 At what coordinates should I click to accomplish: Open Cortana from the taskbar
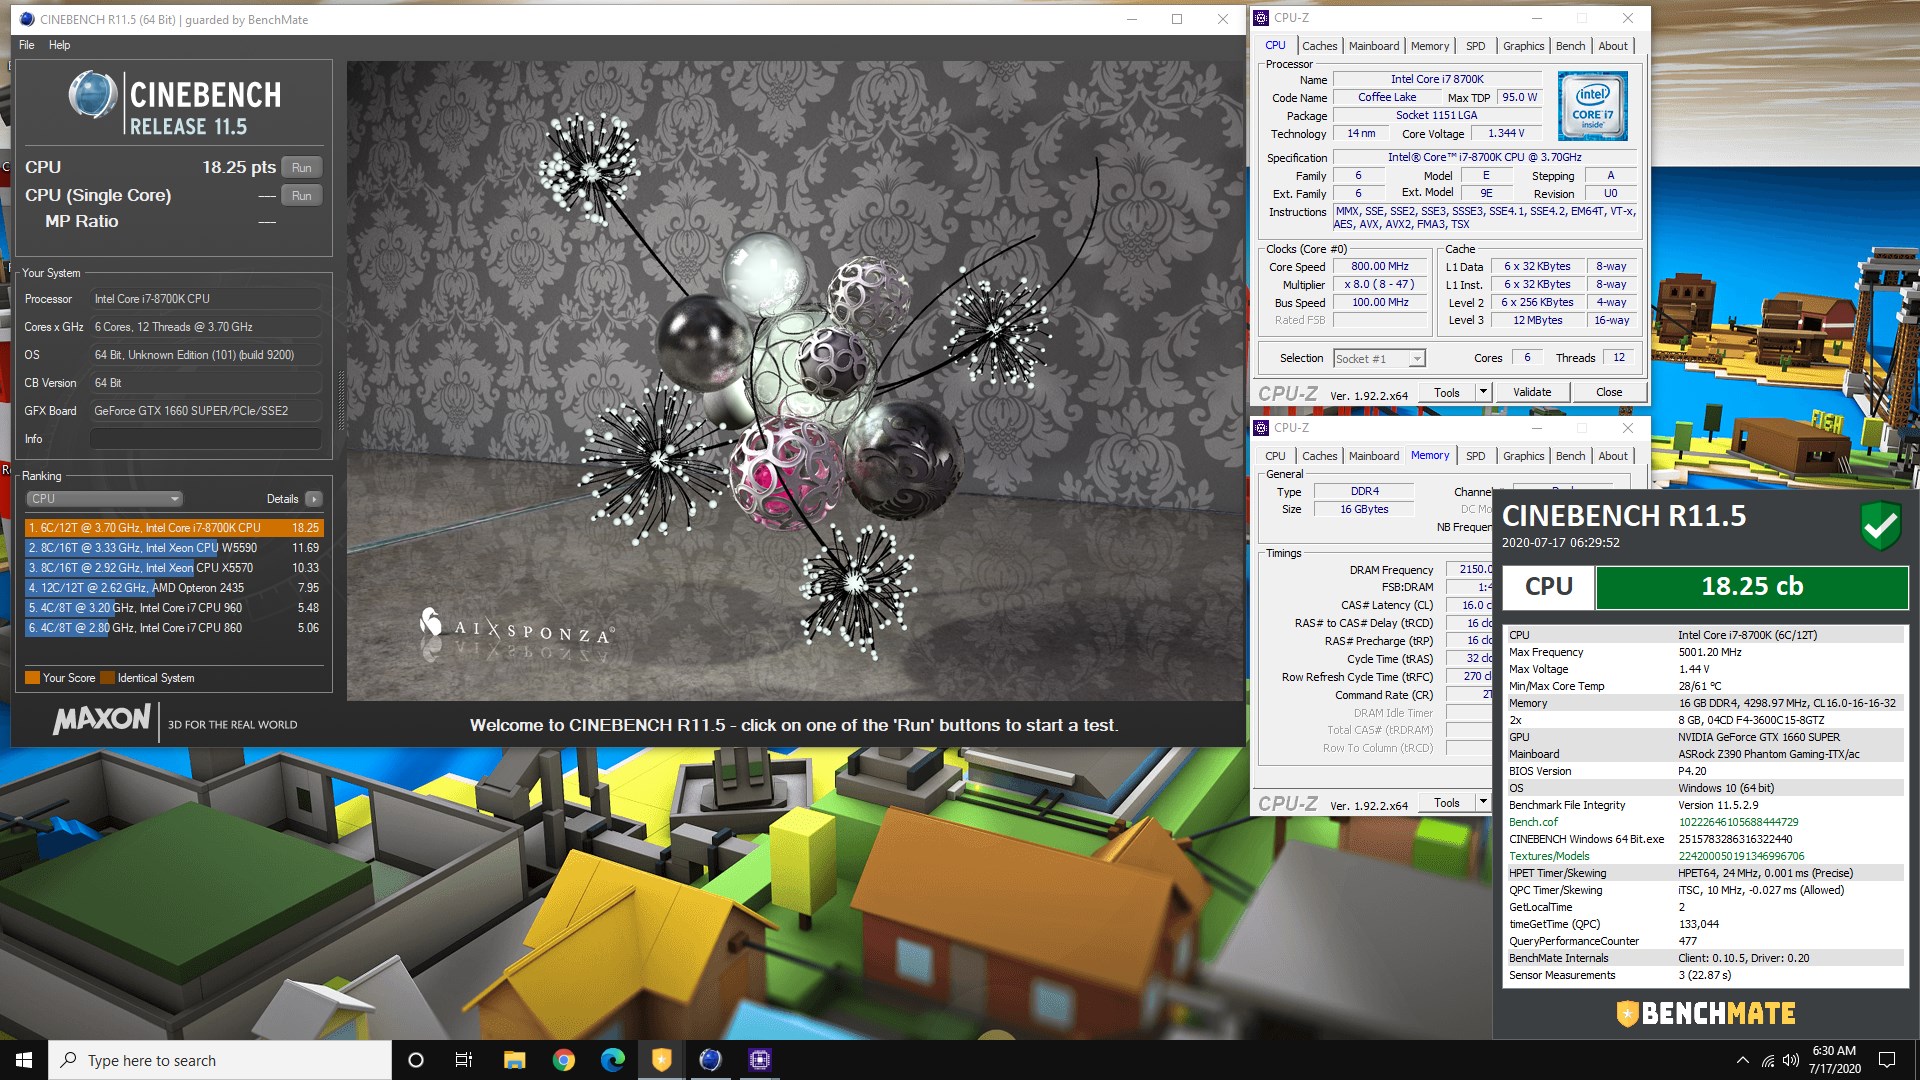416,1060
